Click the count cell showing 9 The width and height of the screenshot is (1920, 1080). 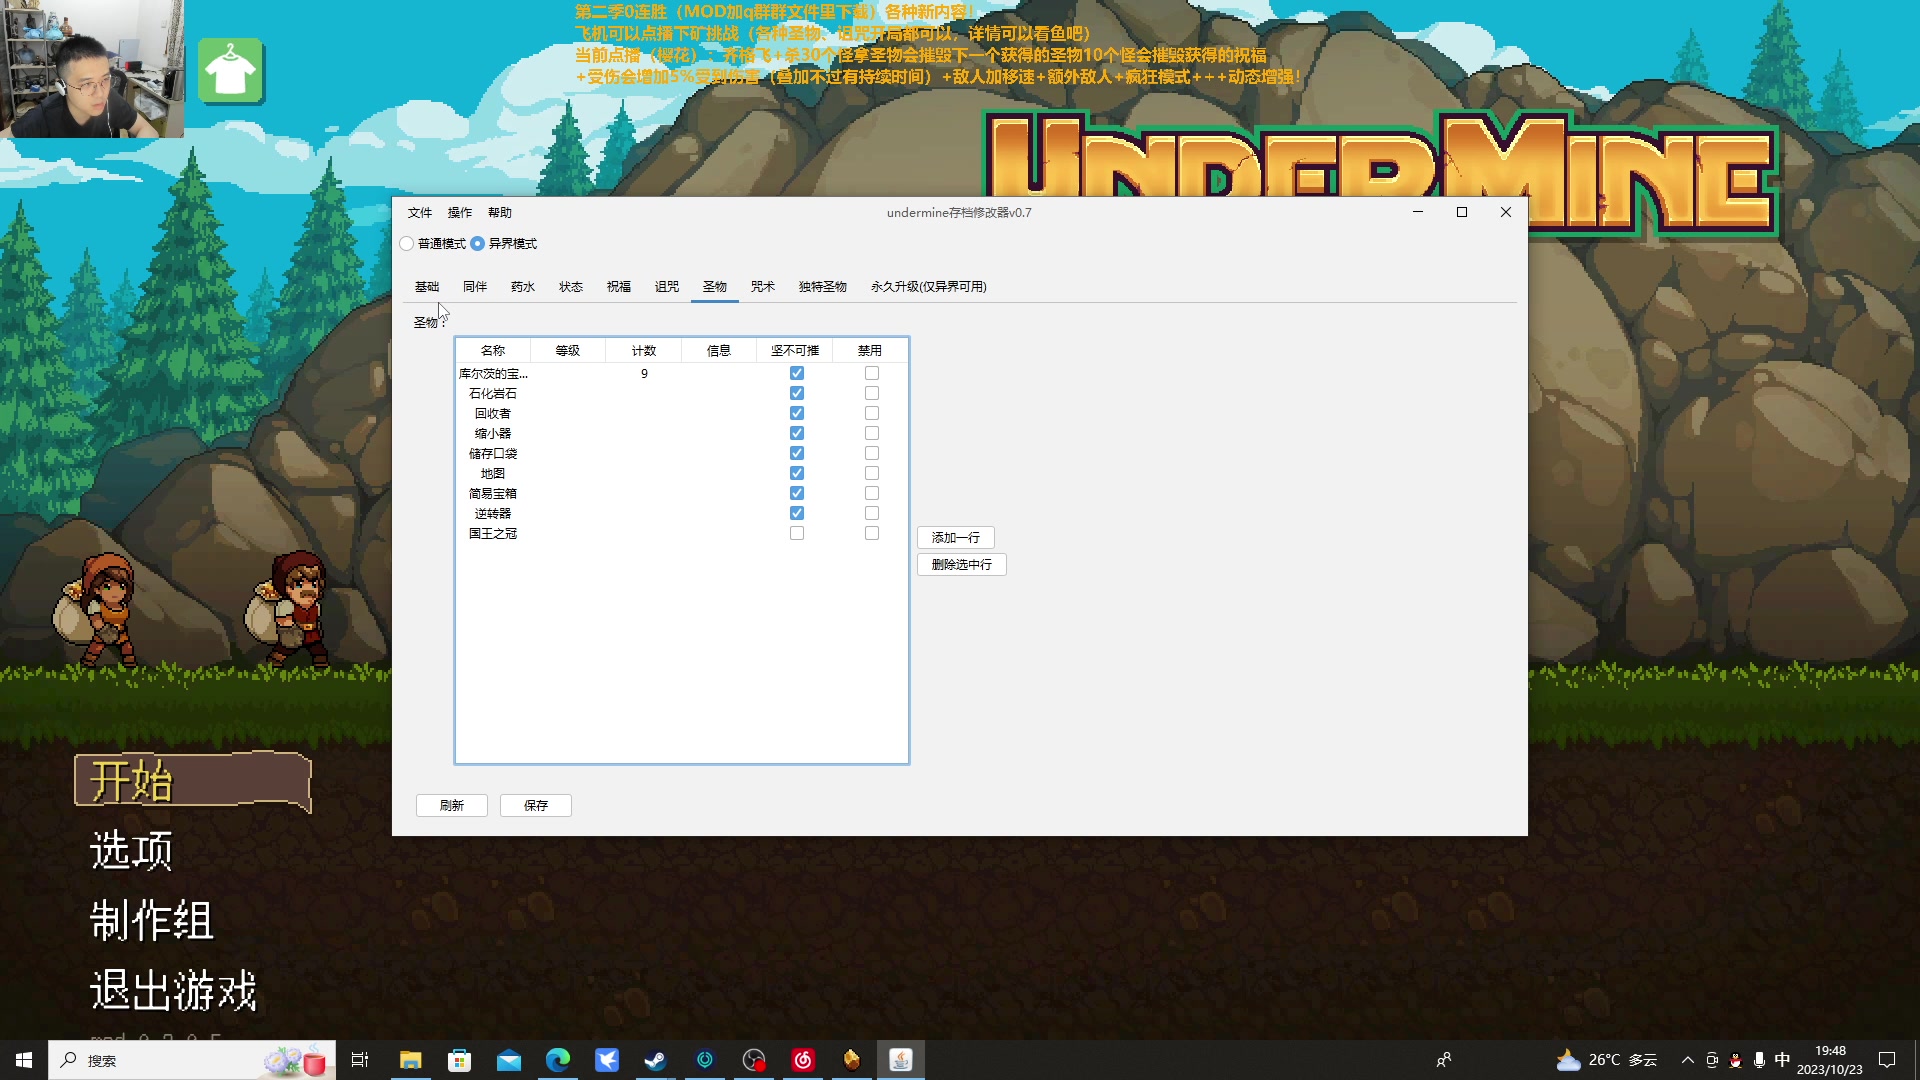tap(644, 374)
